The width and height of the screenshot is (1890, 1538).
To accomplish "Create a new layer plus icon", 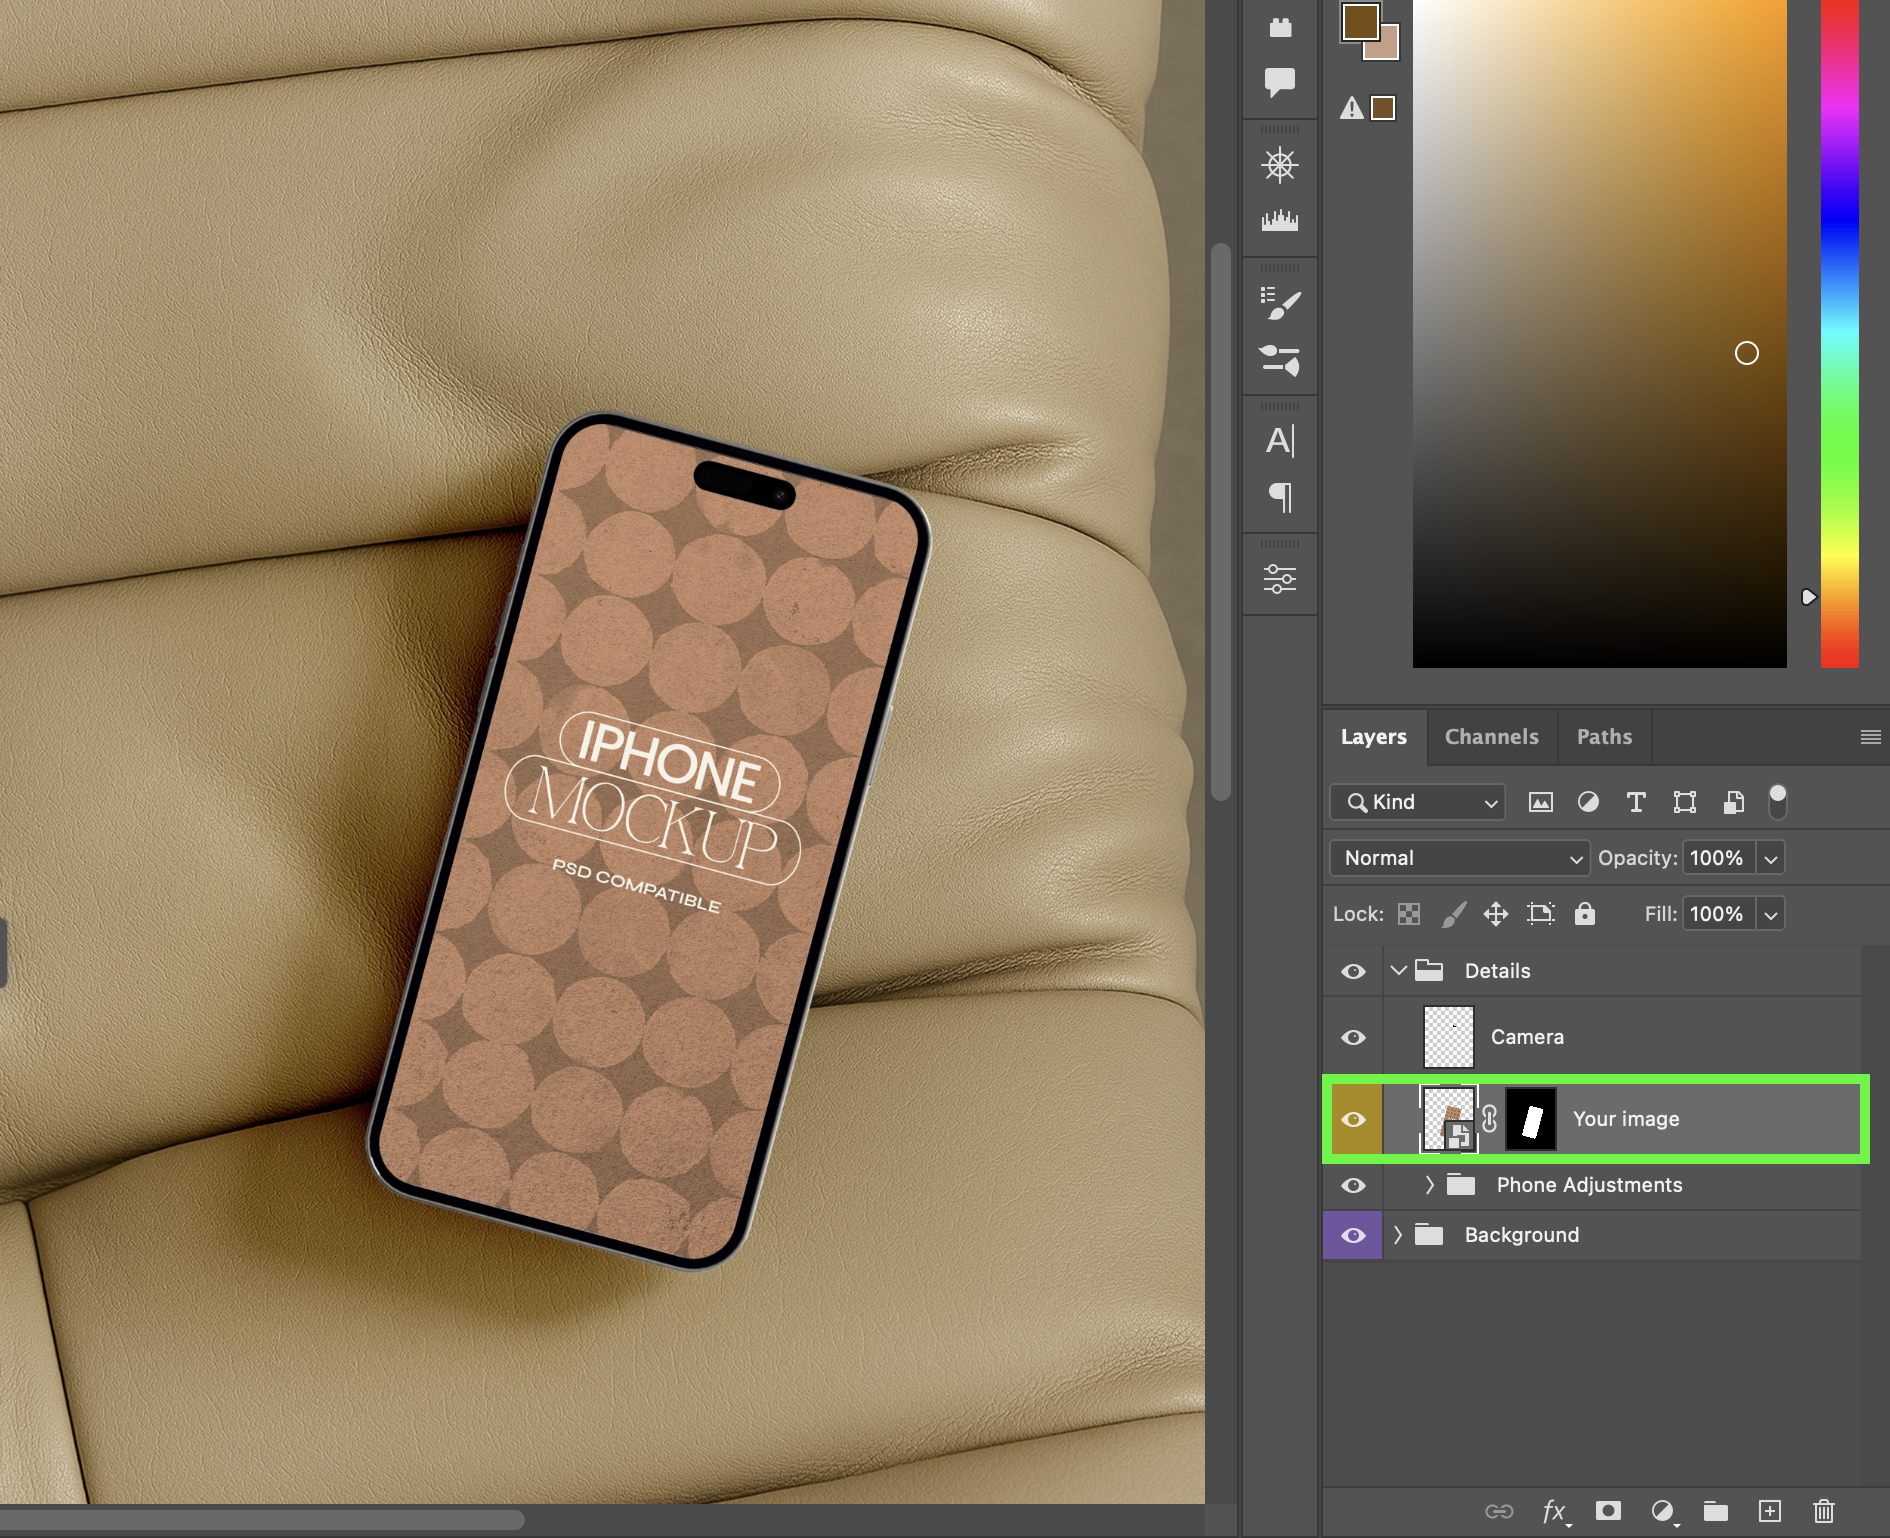I will pos(1770,1511).
